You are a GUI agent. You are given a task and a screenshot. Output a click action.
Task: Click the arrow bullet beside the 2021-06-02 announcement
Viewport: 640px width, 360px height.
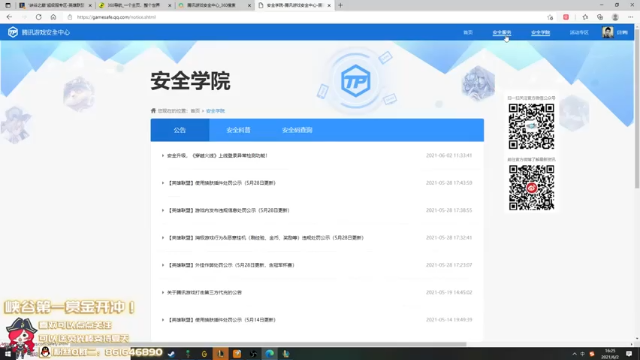coord(162,156)
